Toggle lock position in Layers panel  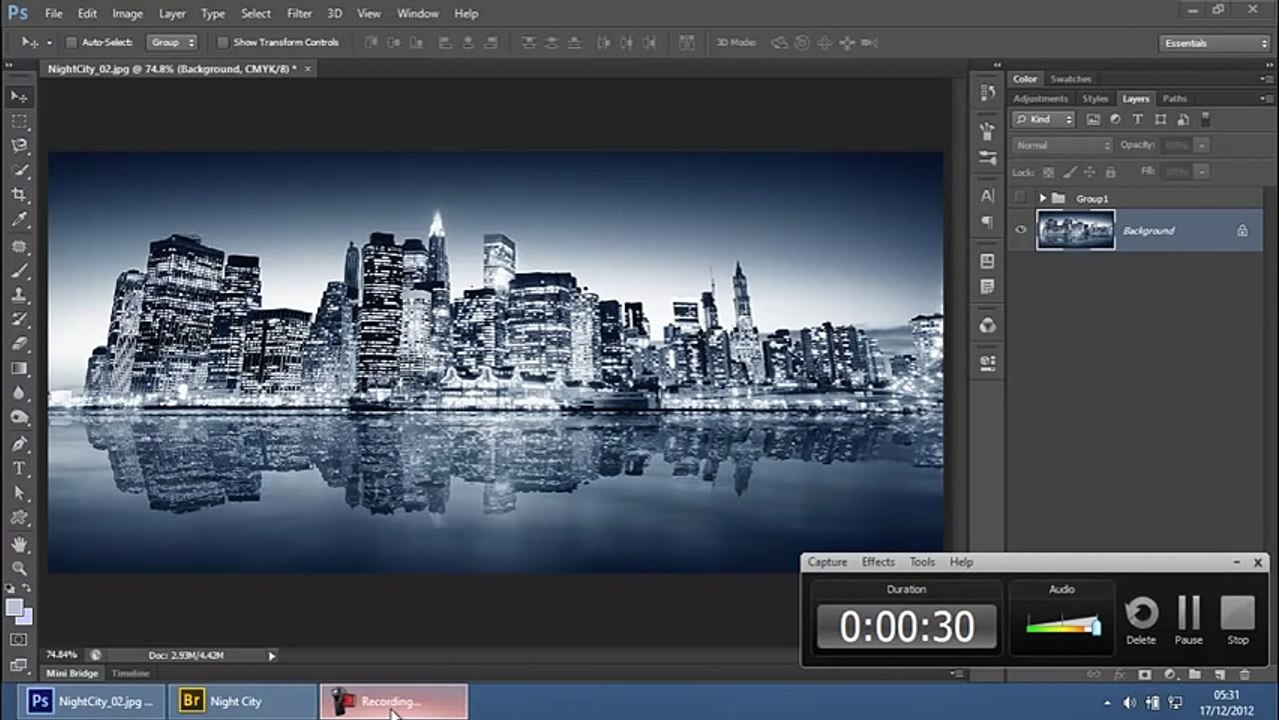click(x=1089, y=172)
